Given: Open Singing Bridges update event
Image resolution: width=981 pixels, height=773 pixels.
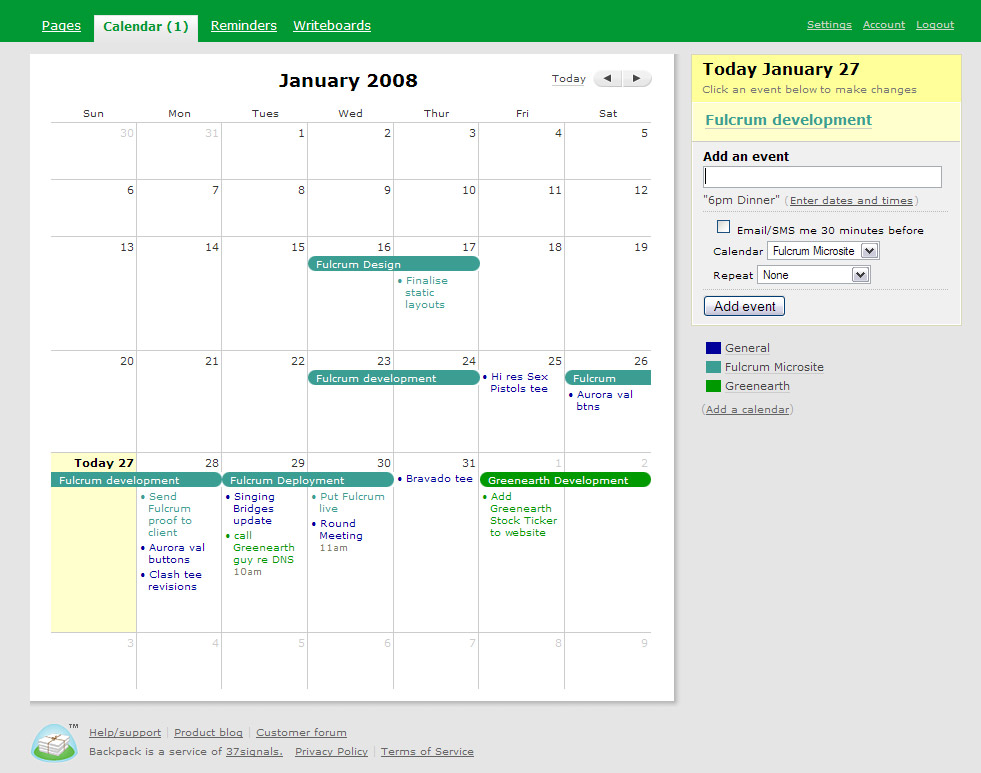Looking at the screenshot, I should click(253, 508).
